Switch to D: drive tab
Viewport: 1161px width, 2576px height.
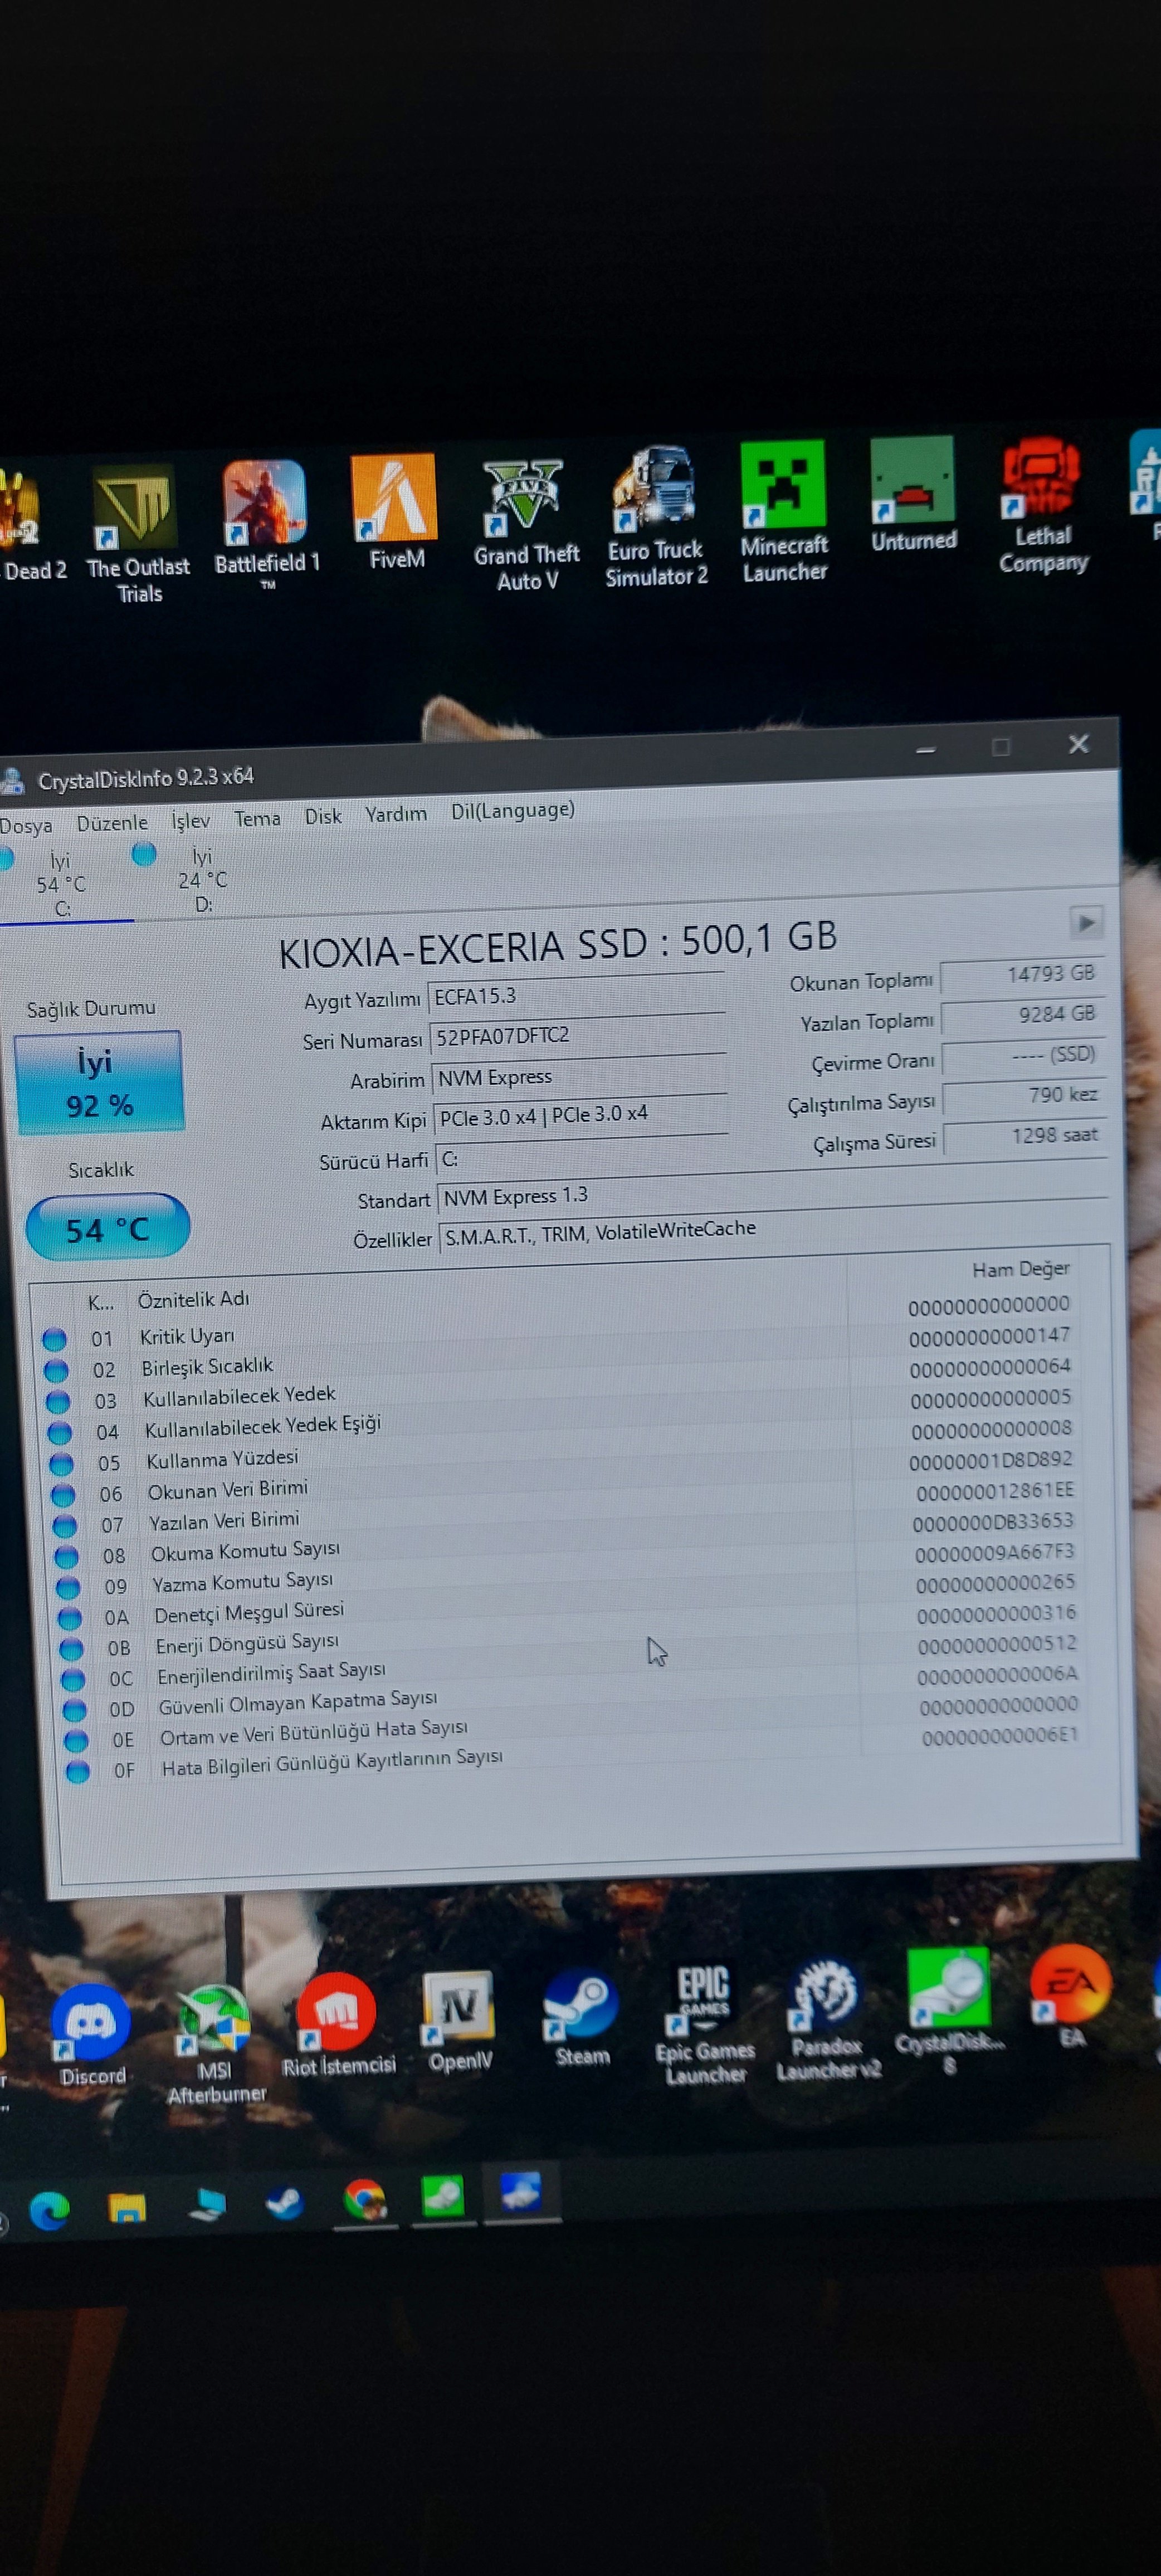point(200,880)
